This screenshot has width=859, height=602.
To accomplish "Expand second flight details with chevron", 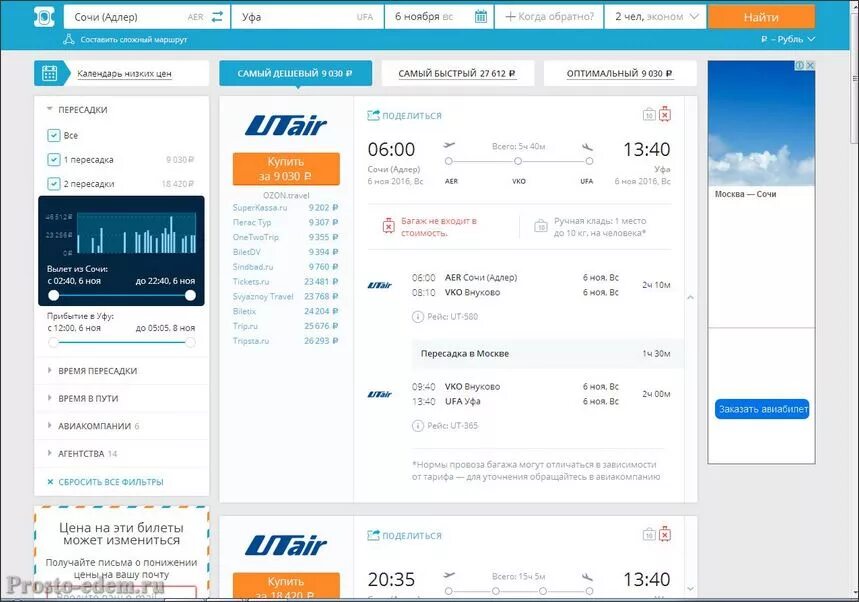I will coord(690,589).
